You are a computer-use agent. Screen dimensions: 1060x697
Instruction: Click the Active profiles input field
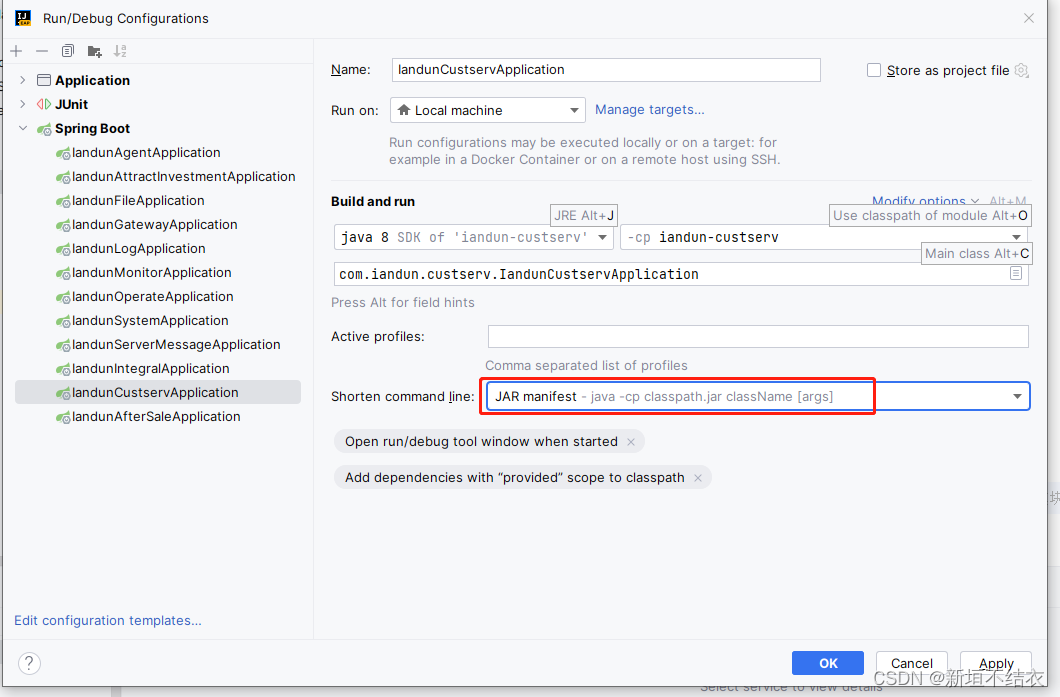(758, 337)
